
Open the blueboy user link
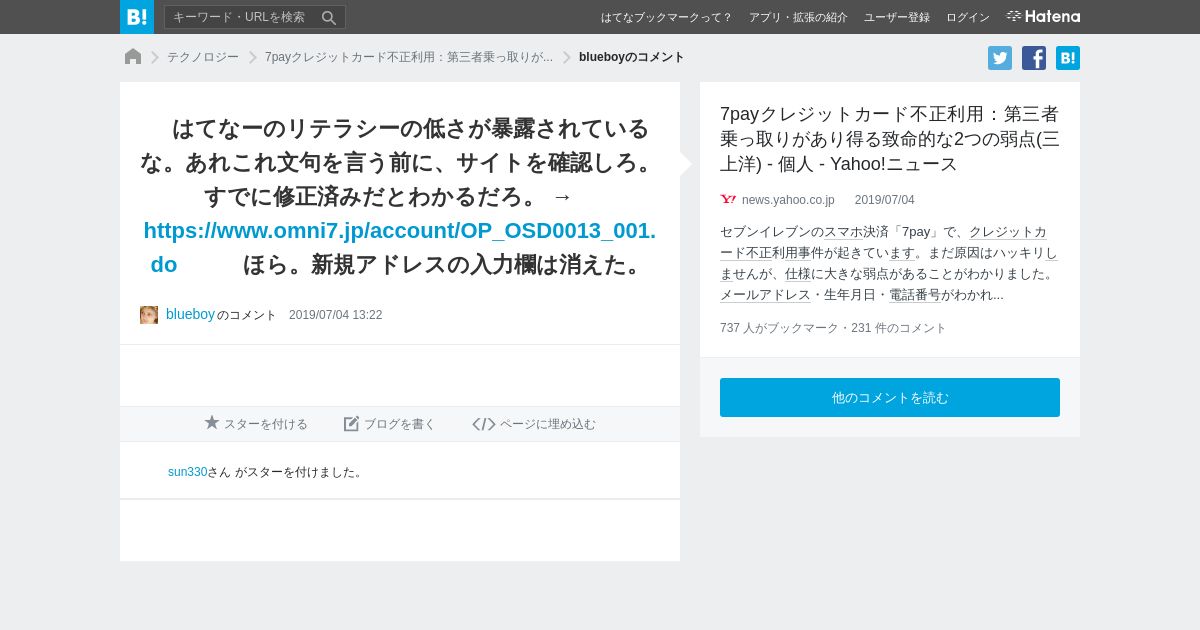tap(190, 314)
